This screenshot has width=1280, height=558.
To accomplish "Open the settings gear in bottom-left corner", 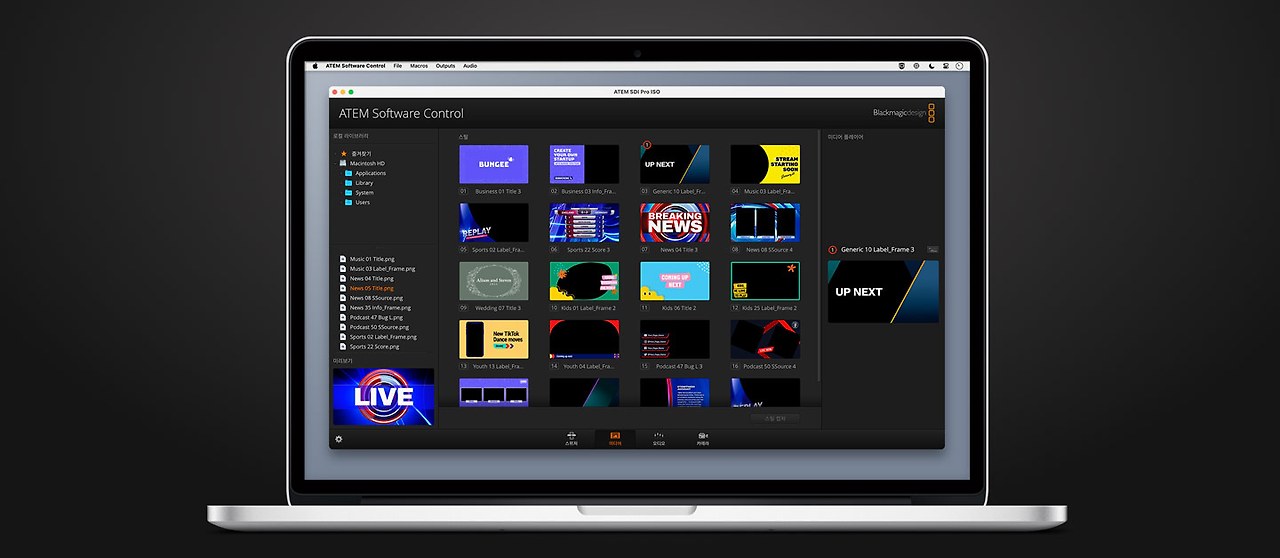I will click(338, 439).
